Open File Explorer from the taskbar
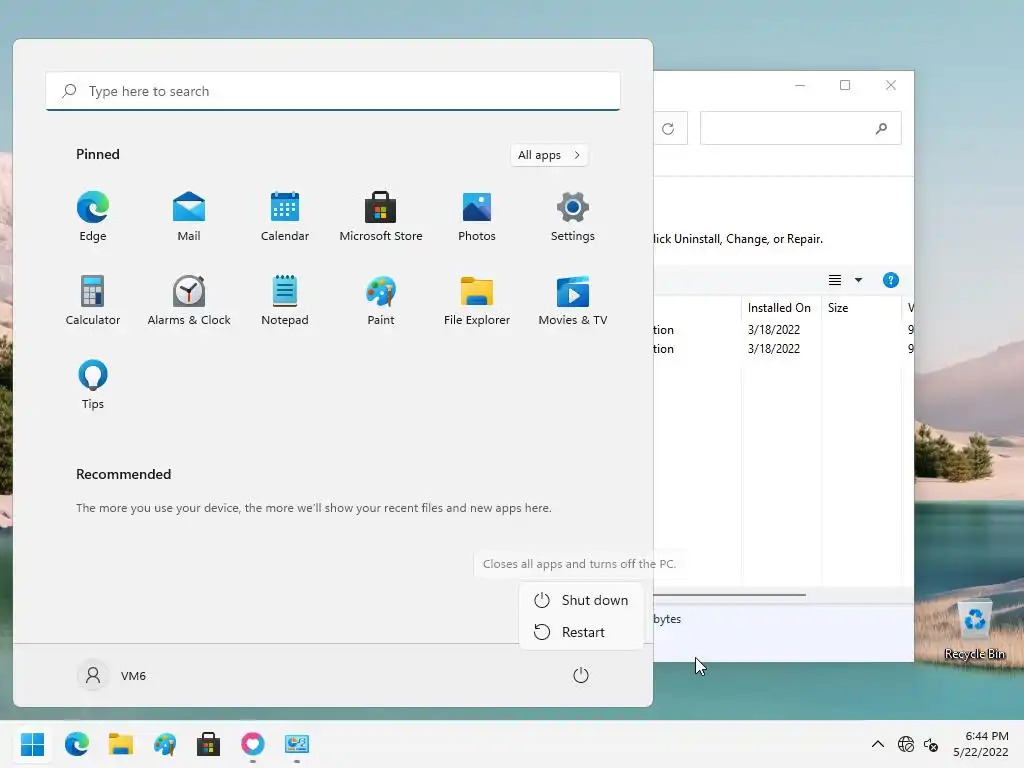This screenshot has height=768, width=1024. 121,744
